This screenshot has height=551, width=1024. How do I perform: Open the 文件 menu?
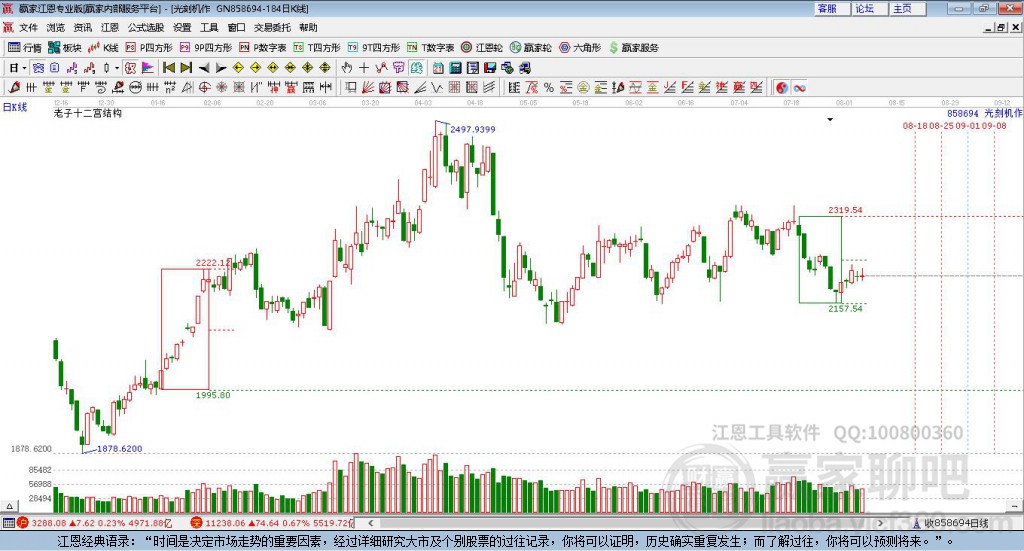tap(28, 27)
